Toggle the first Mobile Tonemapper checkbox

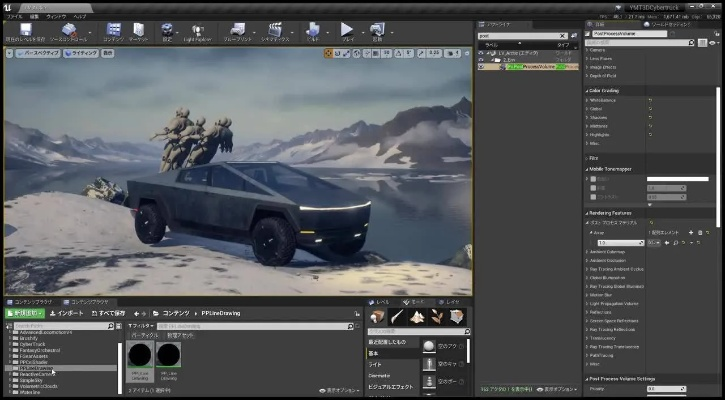[x=591, y=179]
